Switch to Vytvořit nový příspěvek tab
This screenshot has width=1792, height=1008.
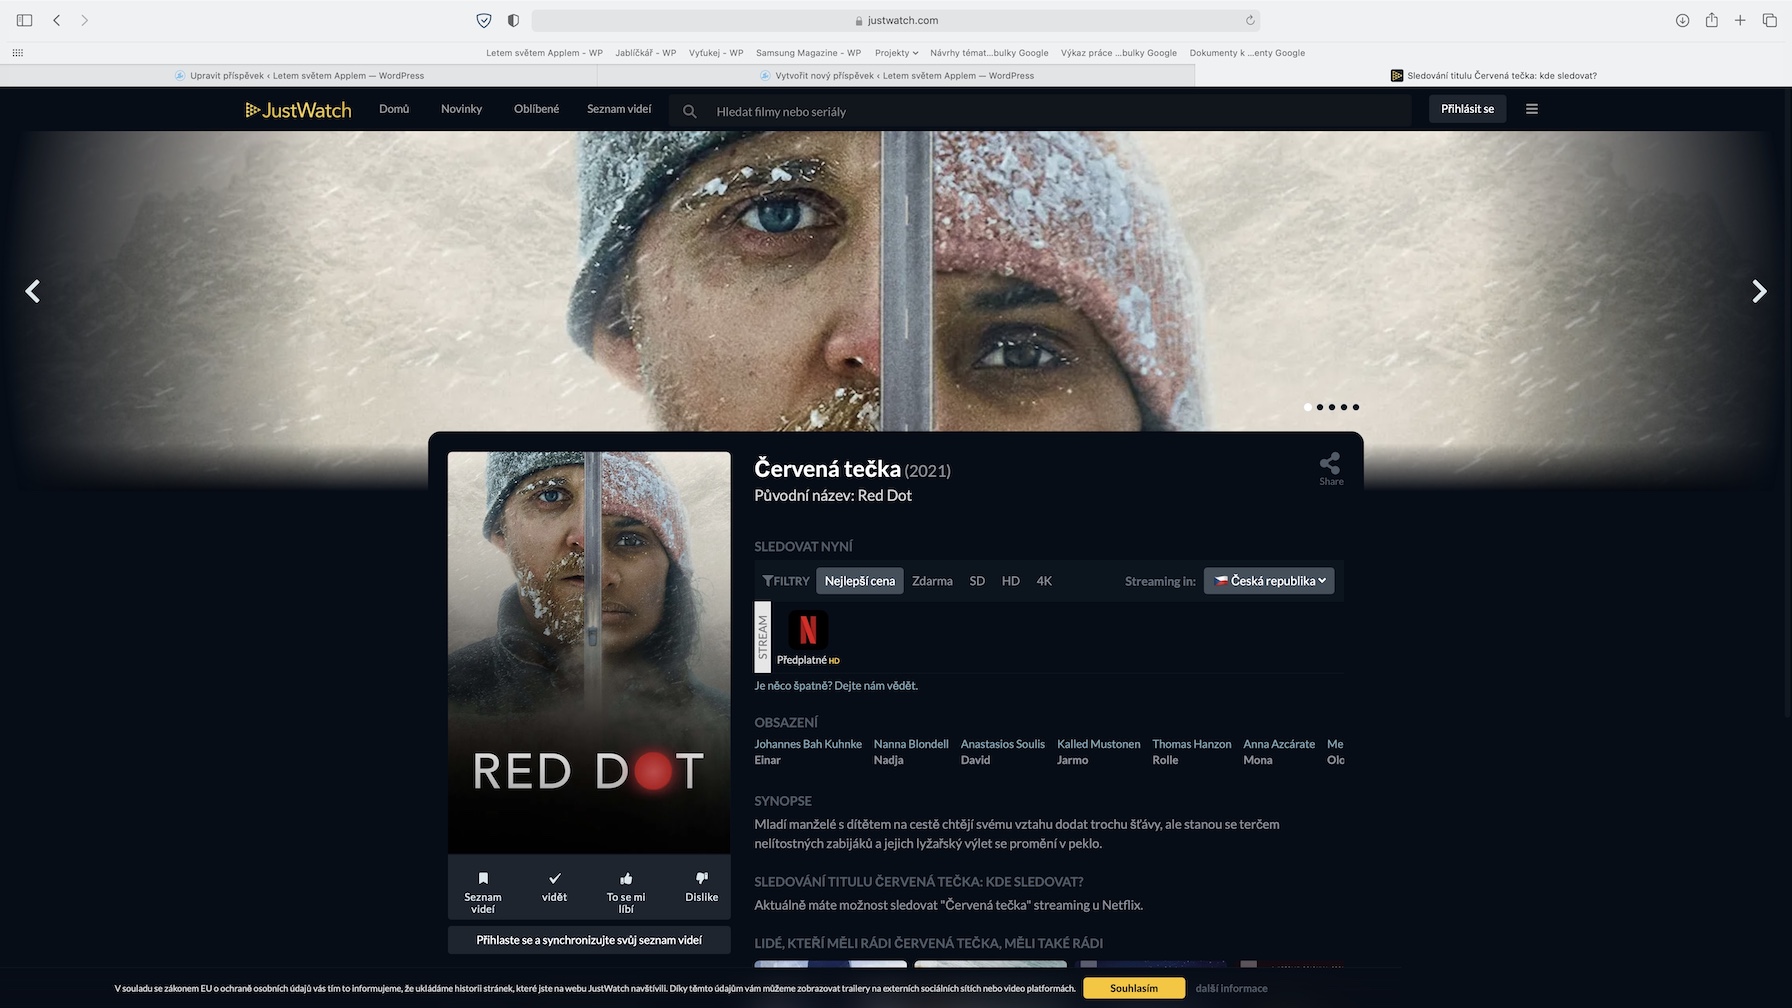(x=896, y=76)
